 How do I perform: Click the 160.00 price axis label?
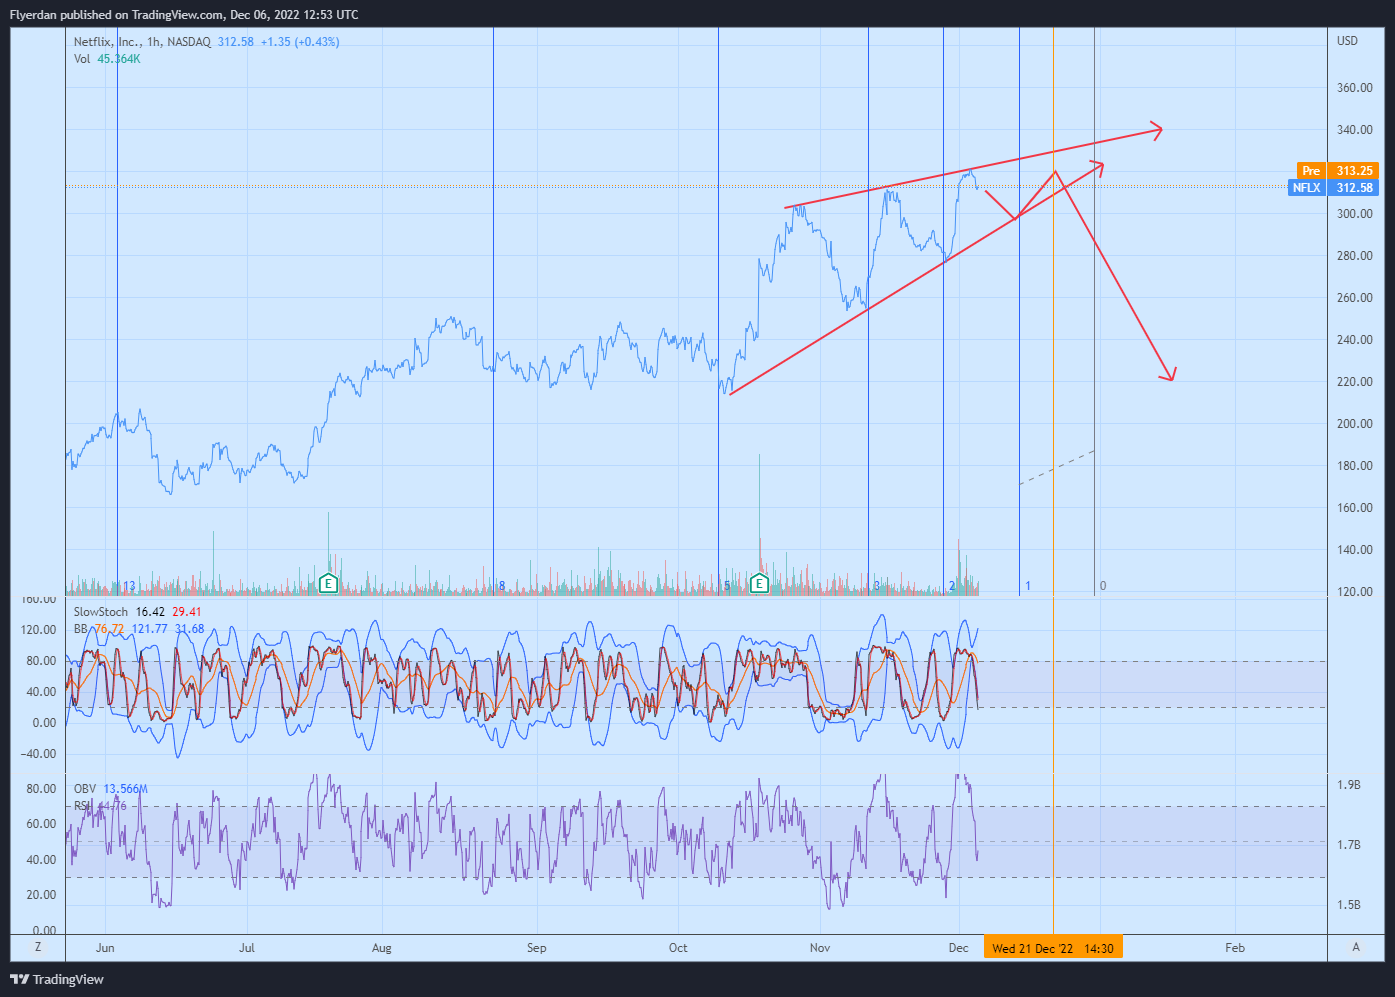[1355, 508]
